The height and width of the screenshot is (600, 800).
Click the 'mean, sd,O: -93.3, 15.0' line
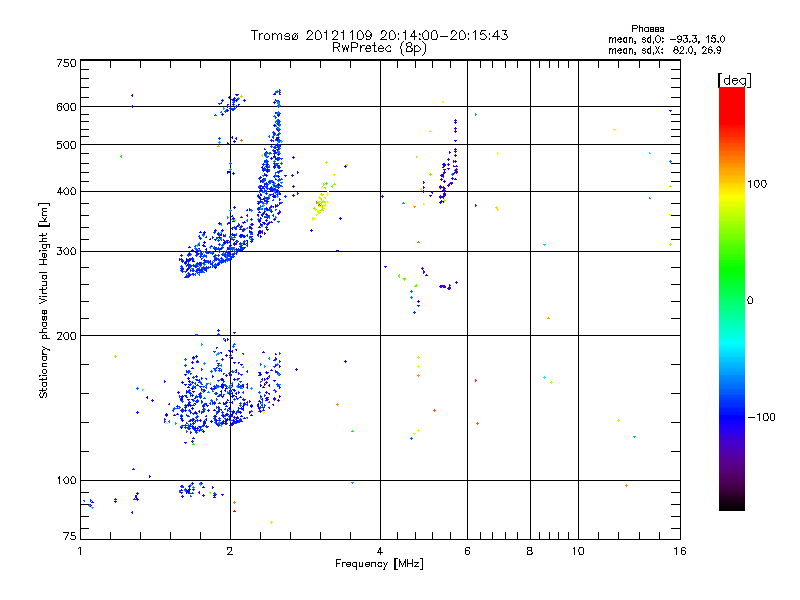(x=666, y=39)
